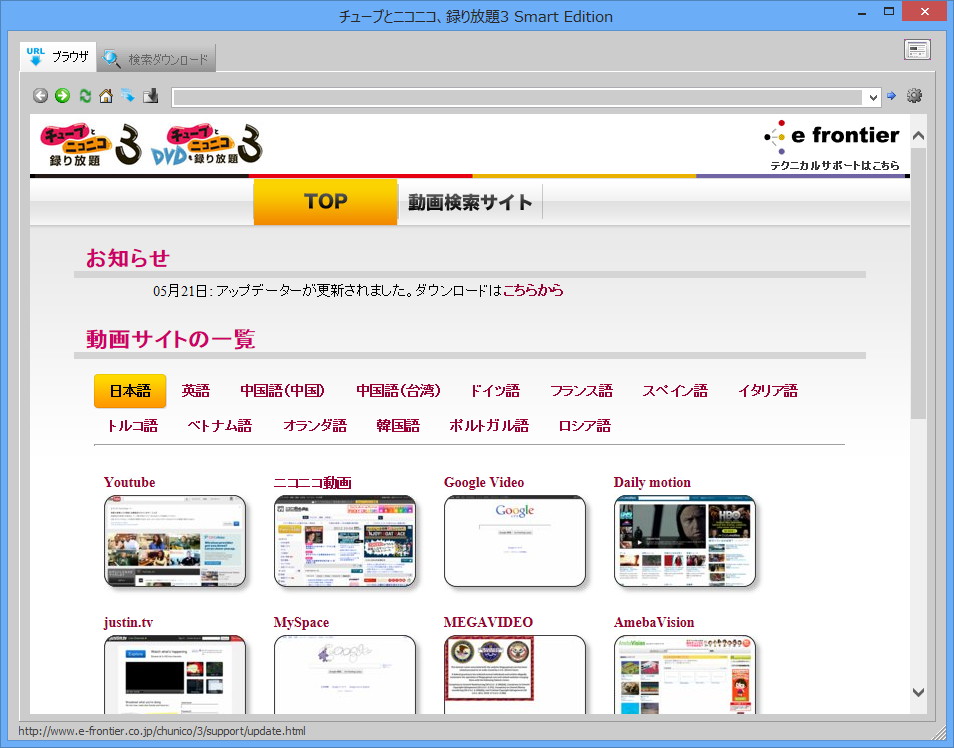Click the MEGAVIDEO site thumbnail
954x748 pixels.
tap(515, 674)
